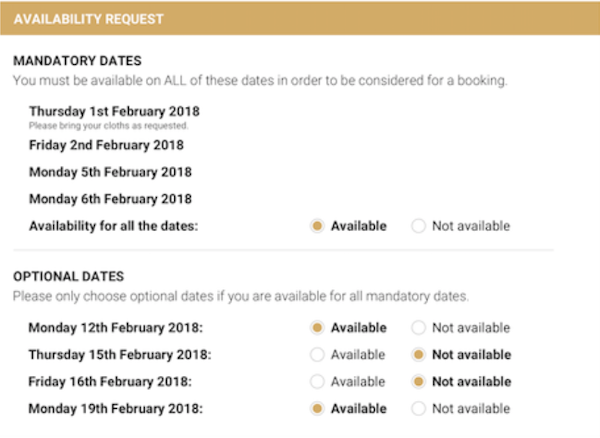Click the 'Please only choose optional dates' instruction
The image size is (600, 438).
[240, 297]
